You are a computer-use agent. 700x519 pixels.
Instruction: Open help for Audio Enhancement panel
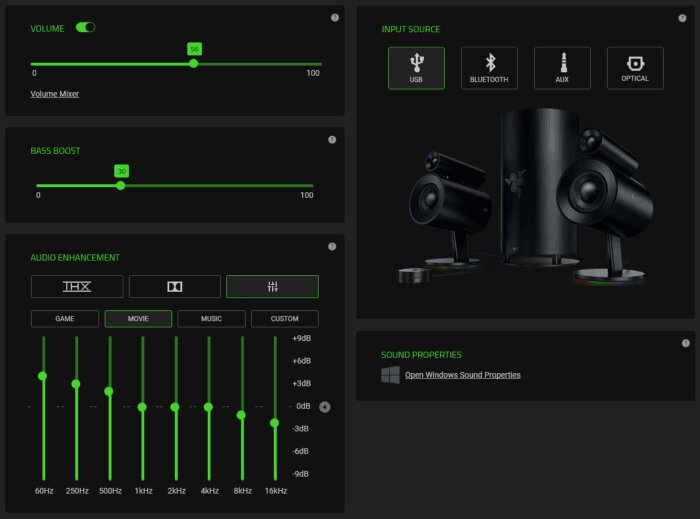332,246
